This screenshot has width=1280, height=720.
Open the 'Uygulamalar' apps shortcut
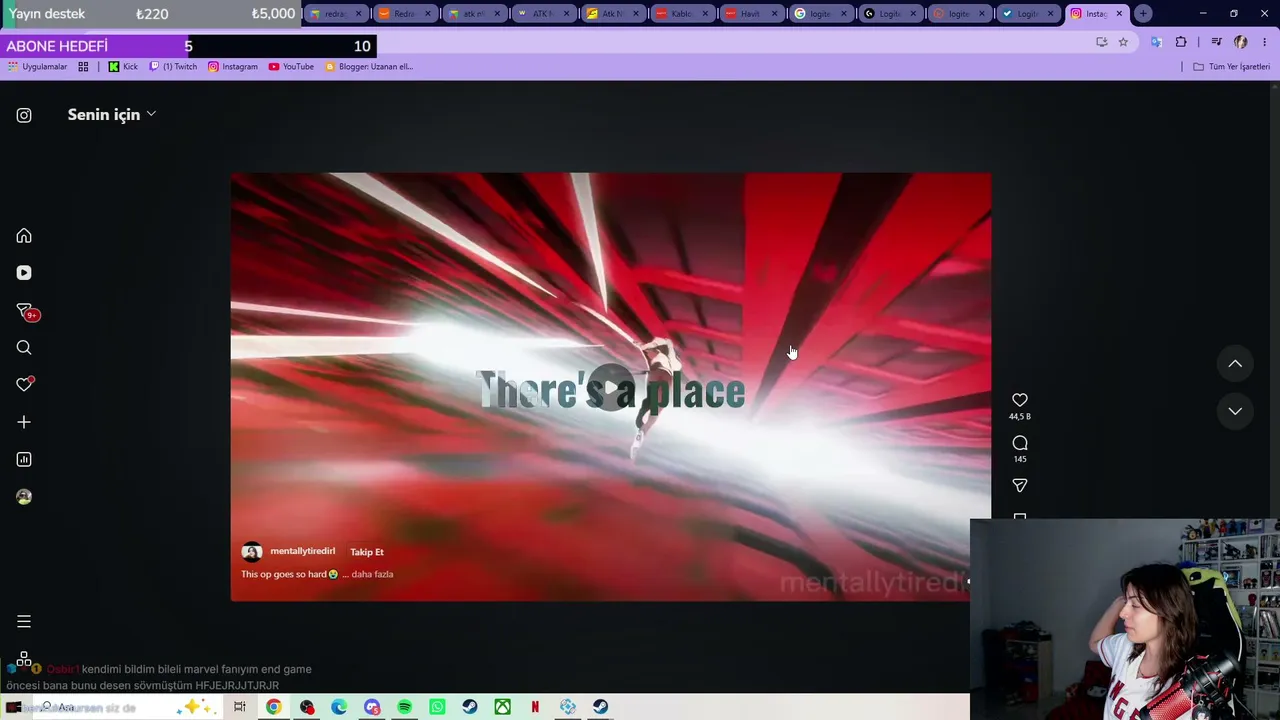[38, 67]
